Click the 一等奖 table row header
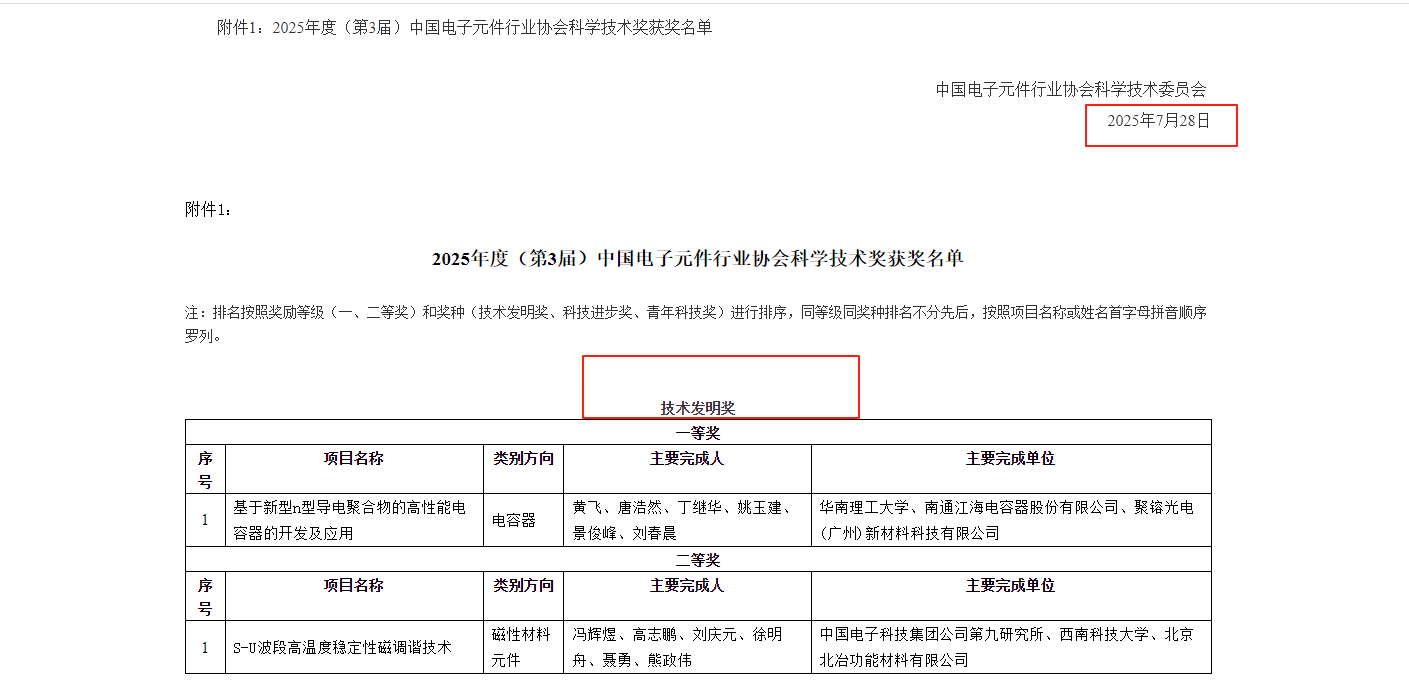This screenshot has width=1409, height=696. 698,433
